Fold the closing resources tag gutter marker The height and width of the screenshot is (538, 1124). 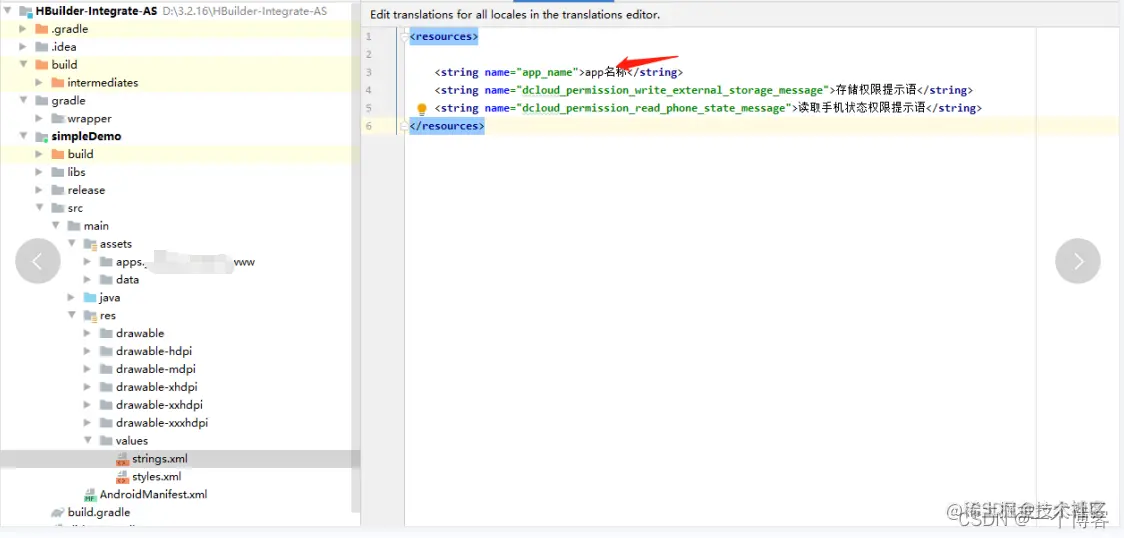pyautogui.click(x=404, y=125)
